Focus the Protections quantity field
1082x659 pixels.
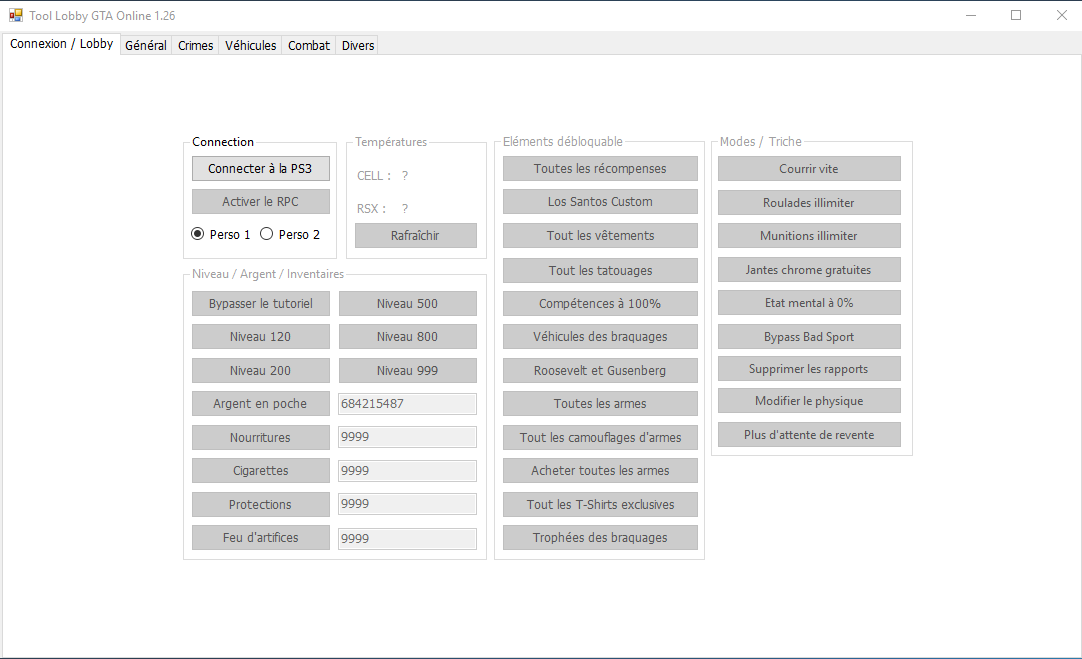pyautogui.click(x=407, y=504)
